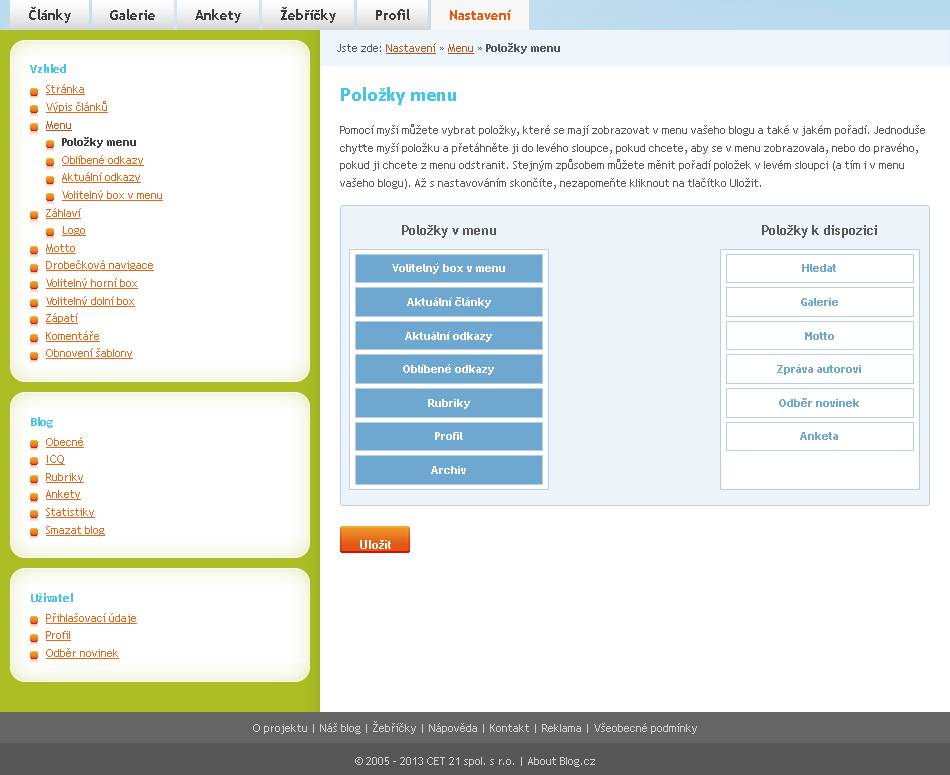Open the Ankety tab

(x=218, y=15)
